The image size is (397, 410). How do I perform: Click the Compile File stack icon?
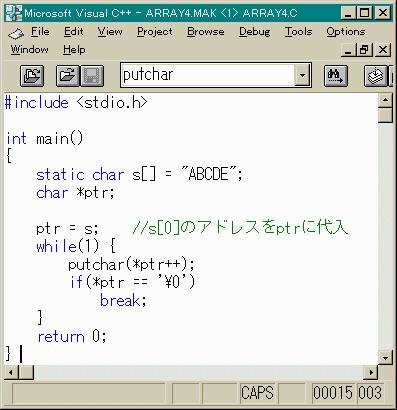(x=376, y=76)
